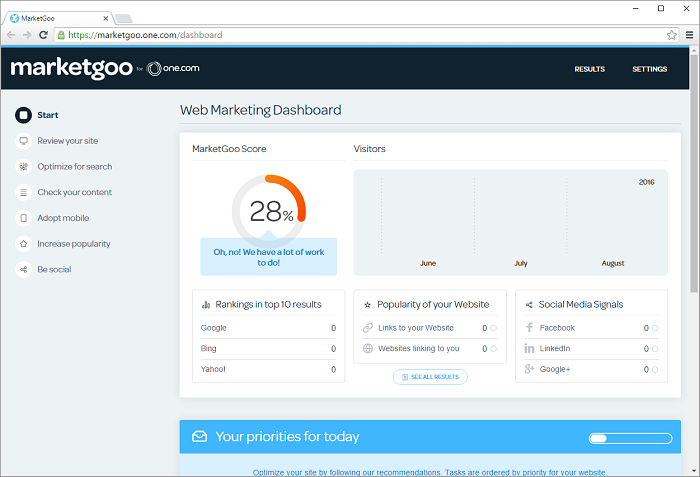Image resolution: width=700 pixels, height=477 pixels.
Task: Click the circle indicator next to Google+ count
Action: [x=655, y=369]
